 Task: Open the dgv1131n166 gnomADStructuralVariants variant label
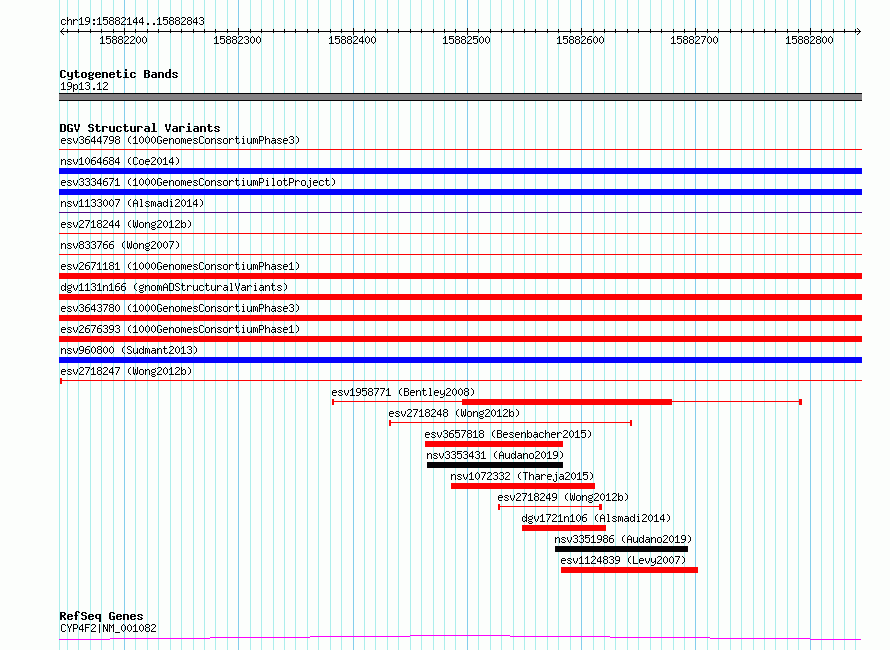174,287
